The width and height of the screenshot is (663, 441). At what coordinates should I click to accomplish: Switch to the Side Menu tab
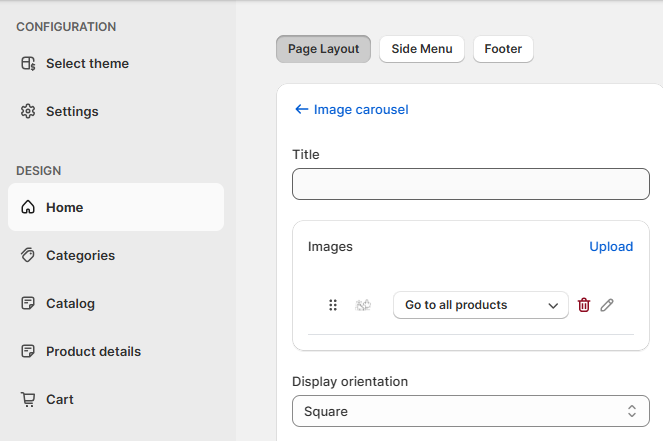pyautogui.click(x=422, y=49)
